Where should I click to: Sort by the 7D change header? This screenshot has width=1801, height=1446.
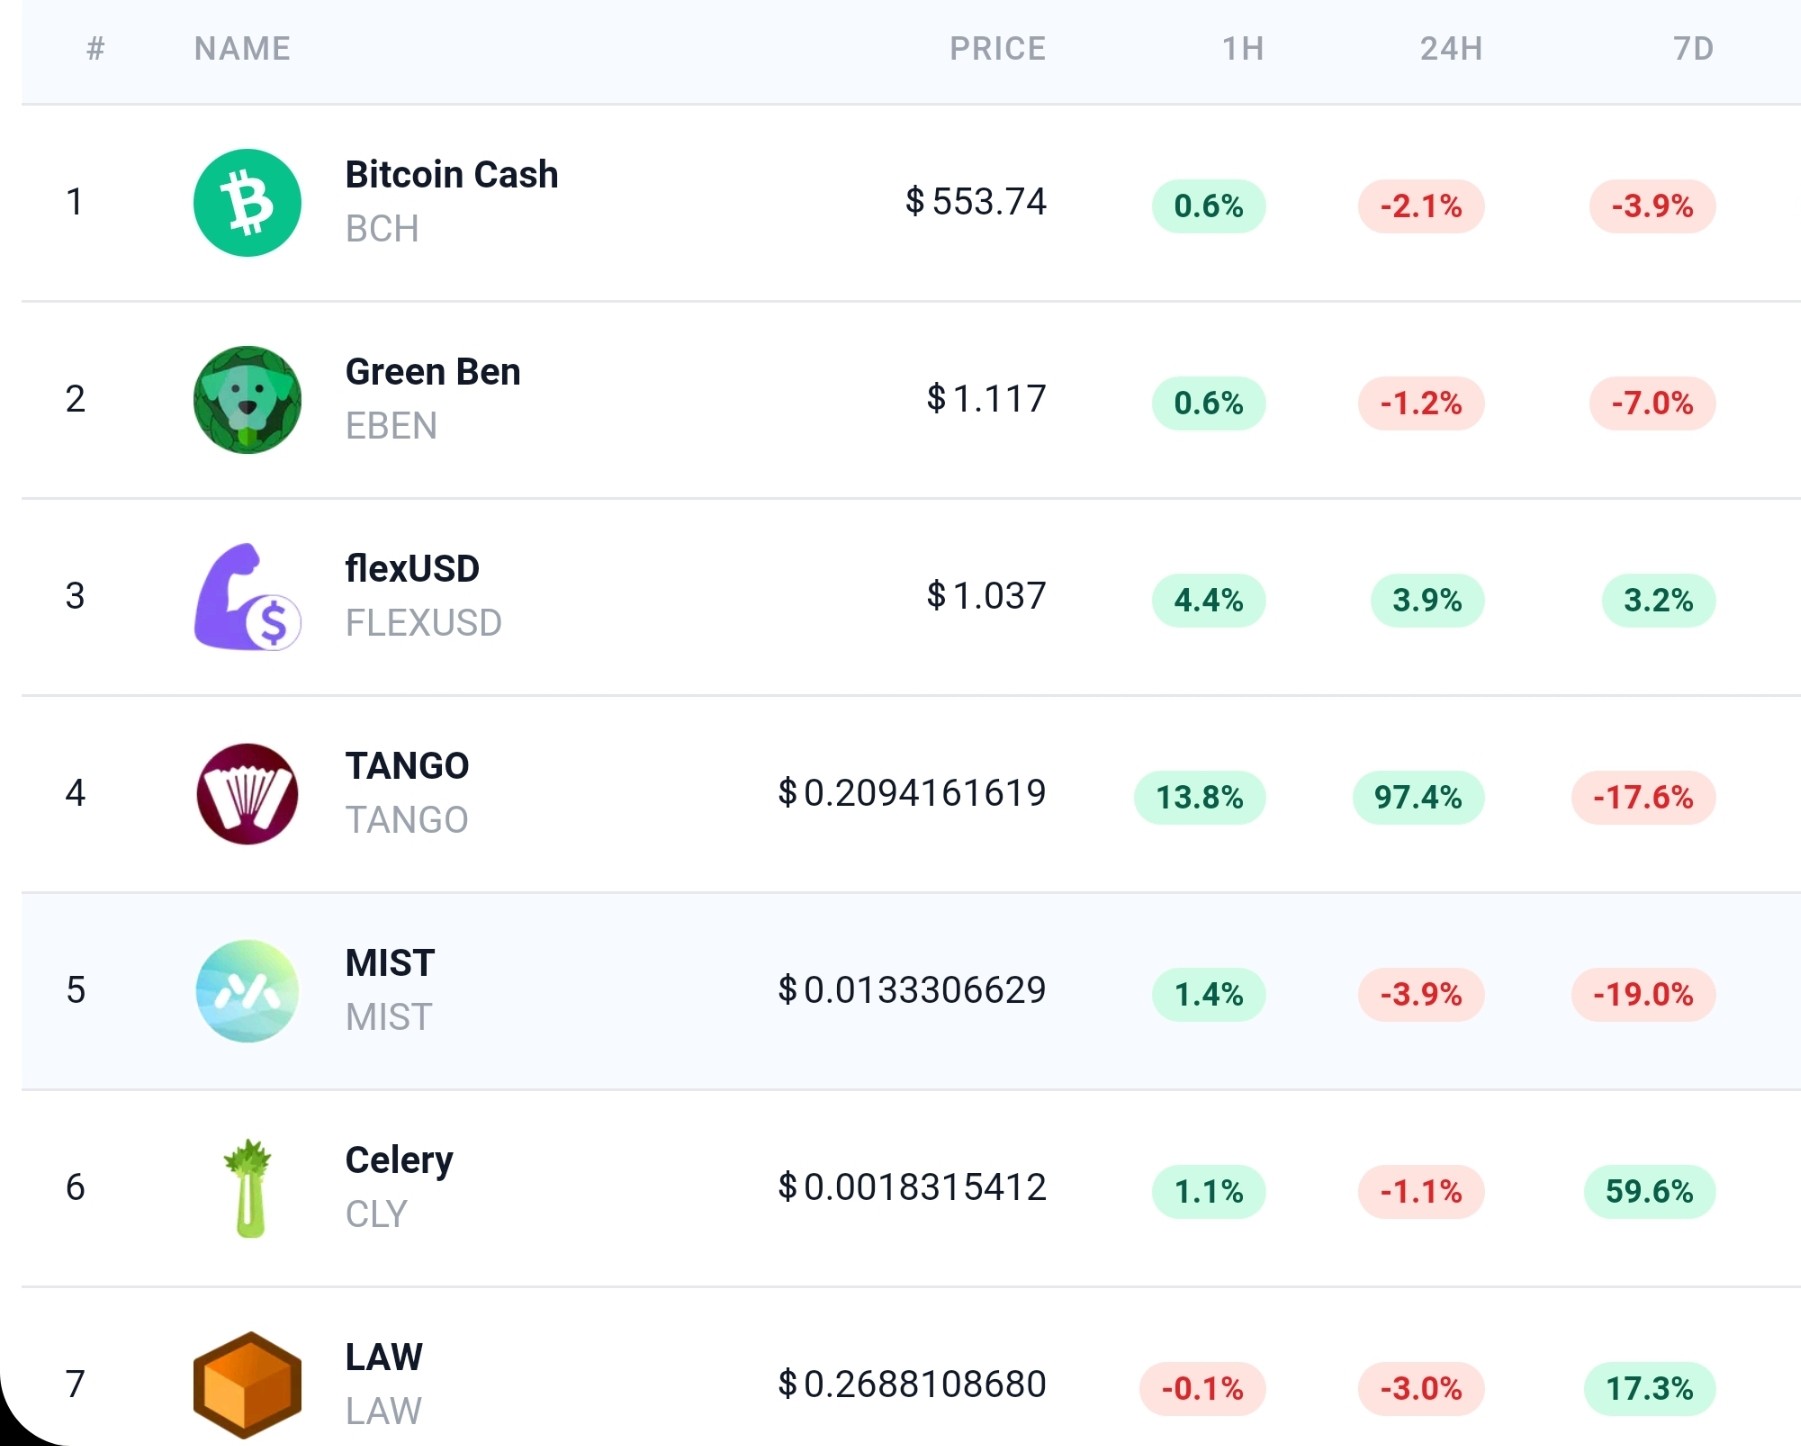(x=1693, y=48)
